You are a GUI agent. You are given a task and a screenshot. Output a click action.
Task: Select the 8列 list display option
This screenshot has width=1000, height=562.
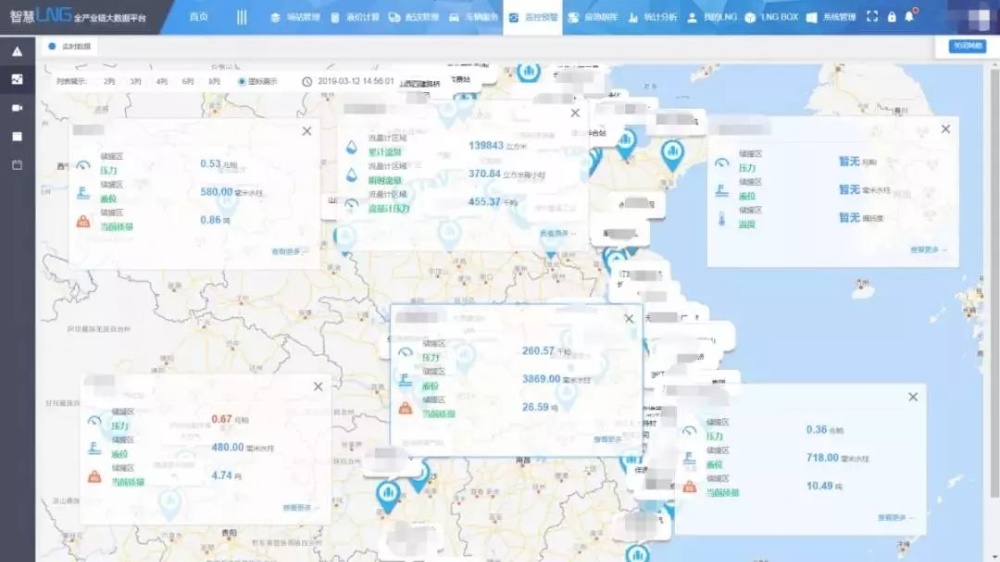(x=214, y=82)
